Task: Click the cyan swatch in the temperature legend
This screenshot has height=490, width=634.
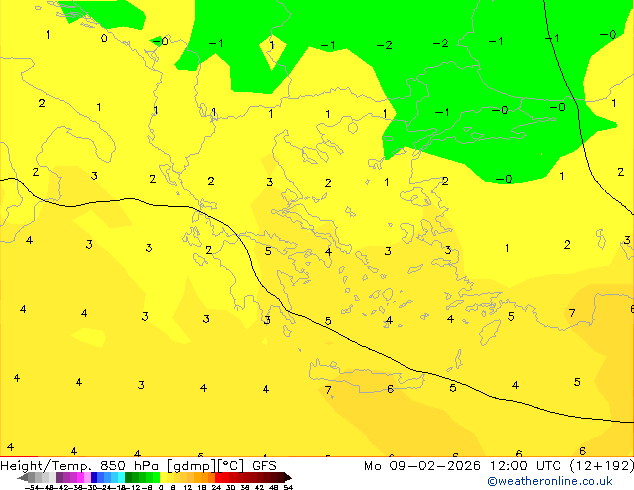Action: pos(122,477)
